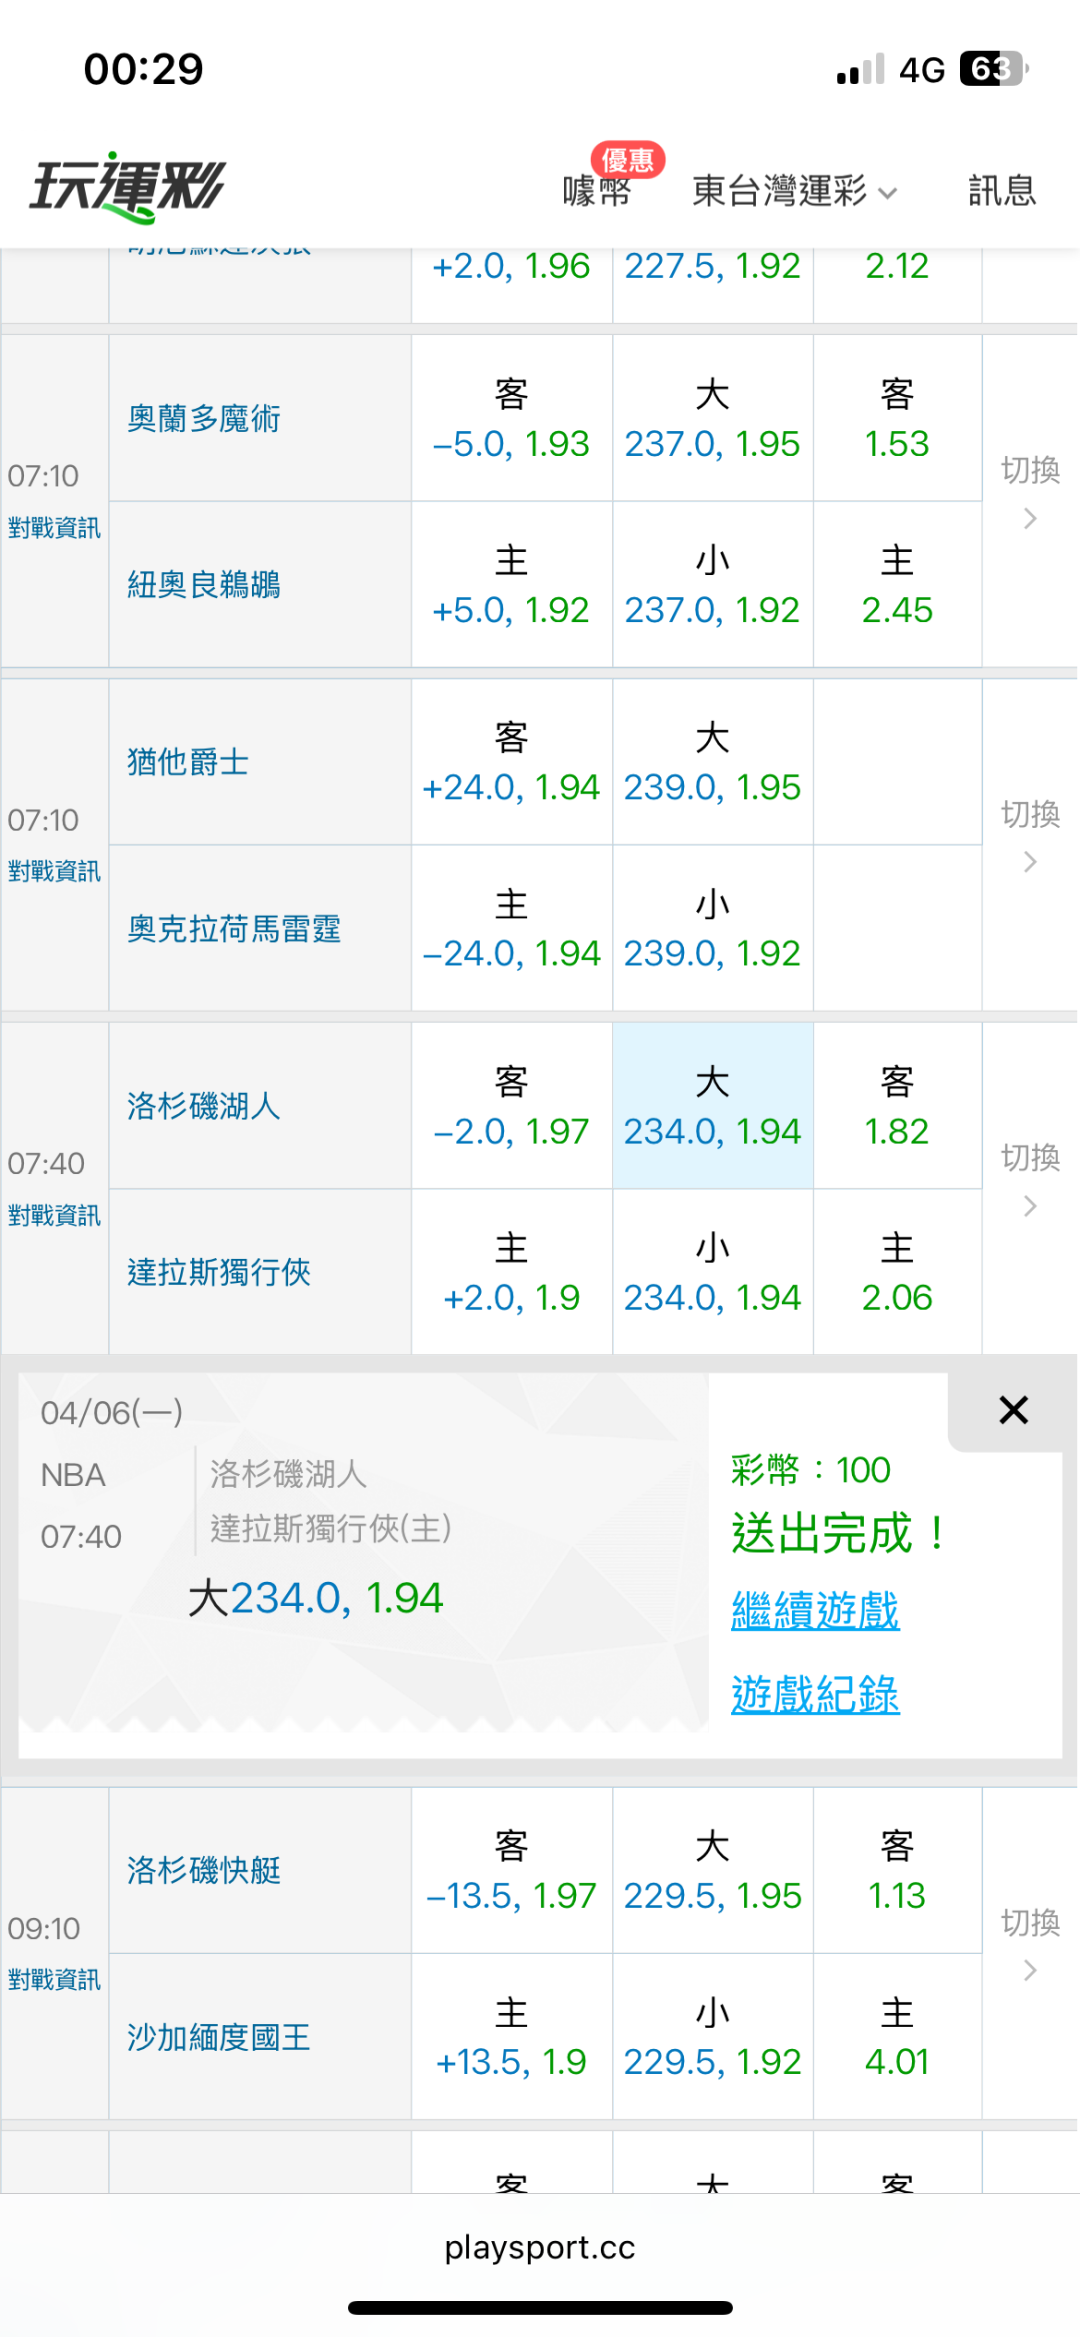
Task: Tap 切換 arrow for Jazz vs Thunder
Action: point(1030,836)
